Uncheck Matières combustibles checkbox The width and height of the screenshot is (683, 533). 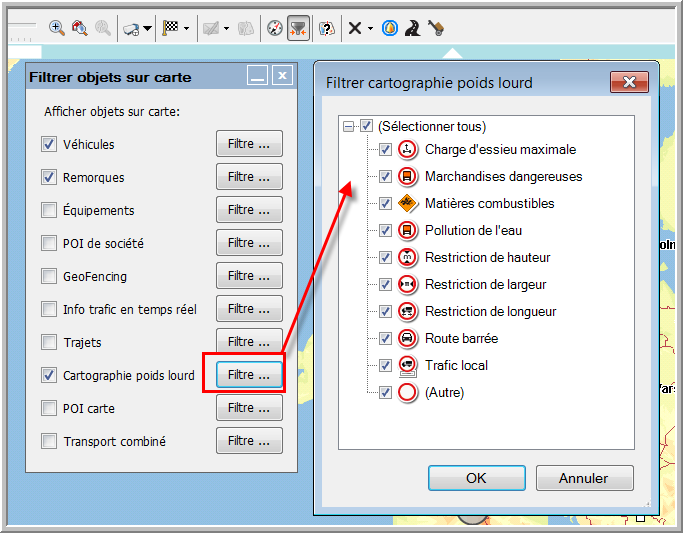coord(385,204)
